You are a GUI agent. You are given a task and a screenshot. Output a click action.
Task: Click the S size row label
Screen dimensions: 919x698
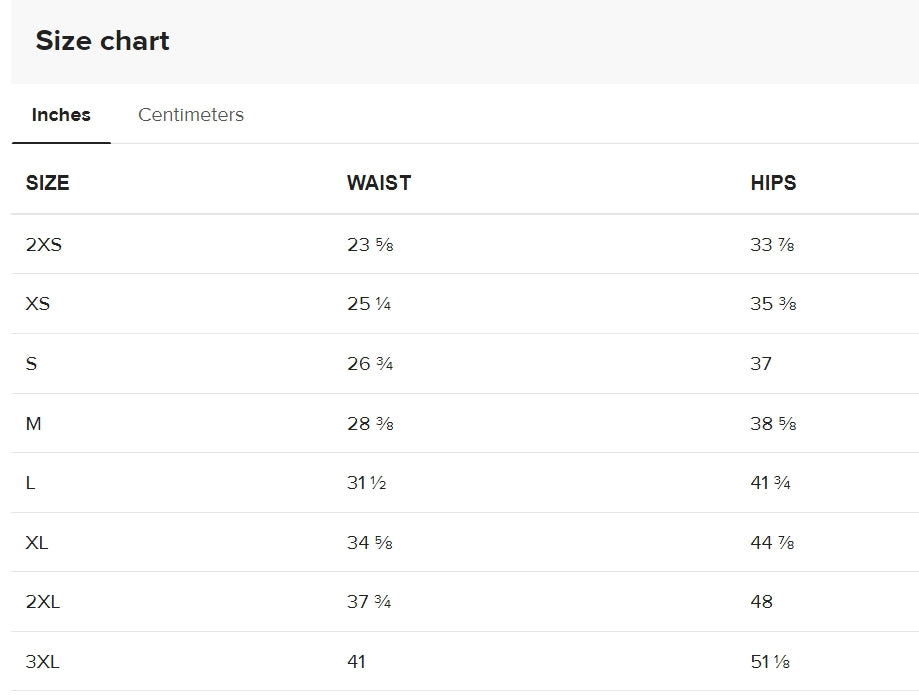(31, 364)
